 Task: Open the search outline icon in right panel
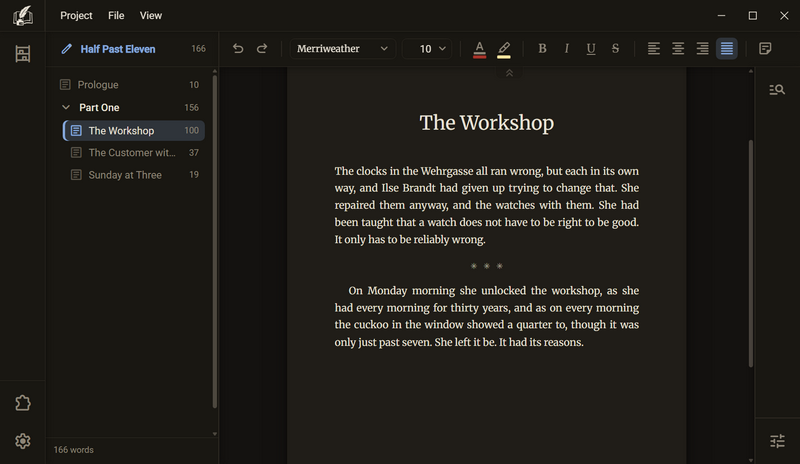pos(777,90)
